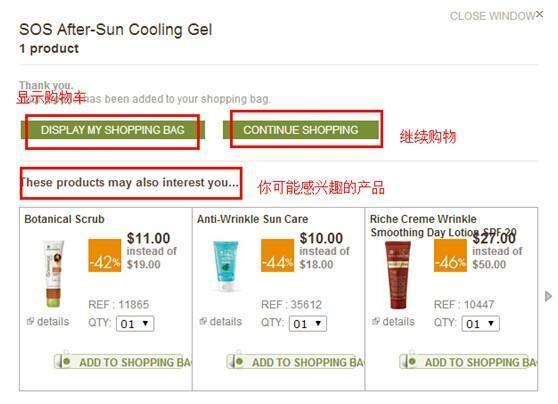This screenshot has width=558, height=404.
Task: Add Botanical Scrub to shopping bag
Action: tap(122, 362)
